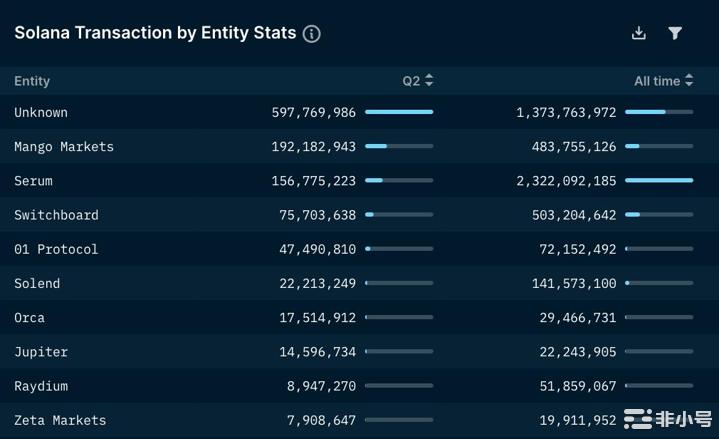The image size is (719, 439).
Task: Click Mango Markets Q2 value 192,182,943
Action: click(x=314, y=147)
